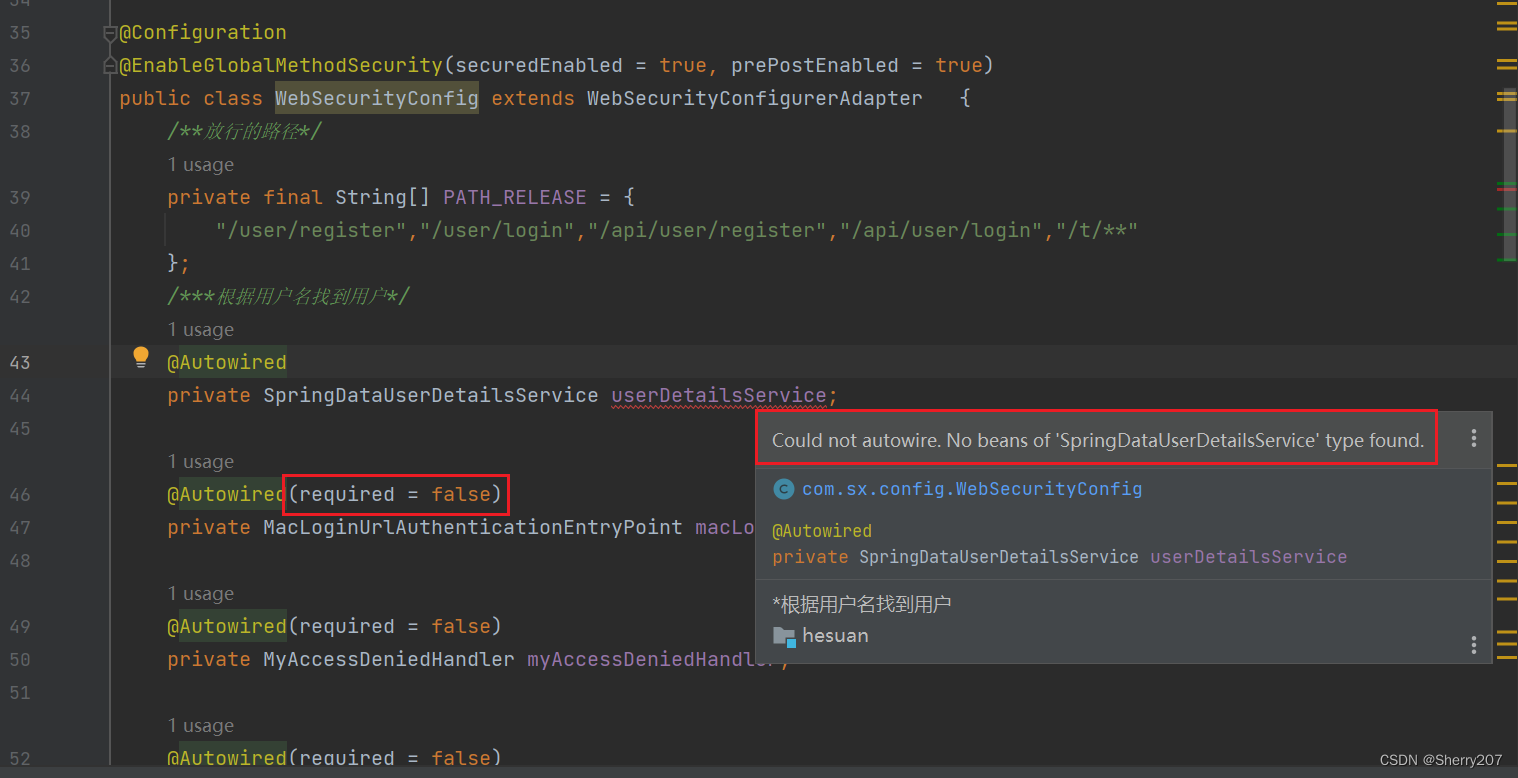
Task: Click '1 usage' hint above PATH_RELEASE
Action: pyautogui.click(x=201, y=165)
